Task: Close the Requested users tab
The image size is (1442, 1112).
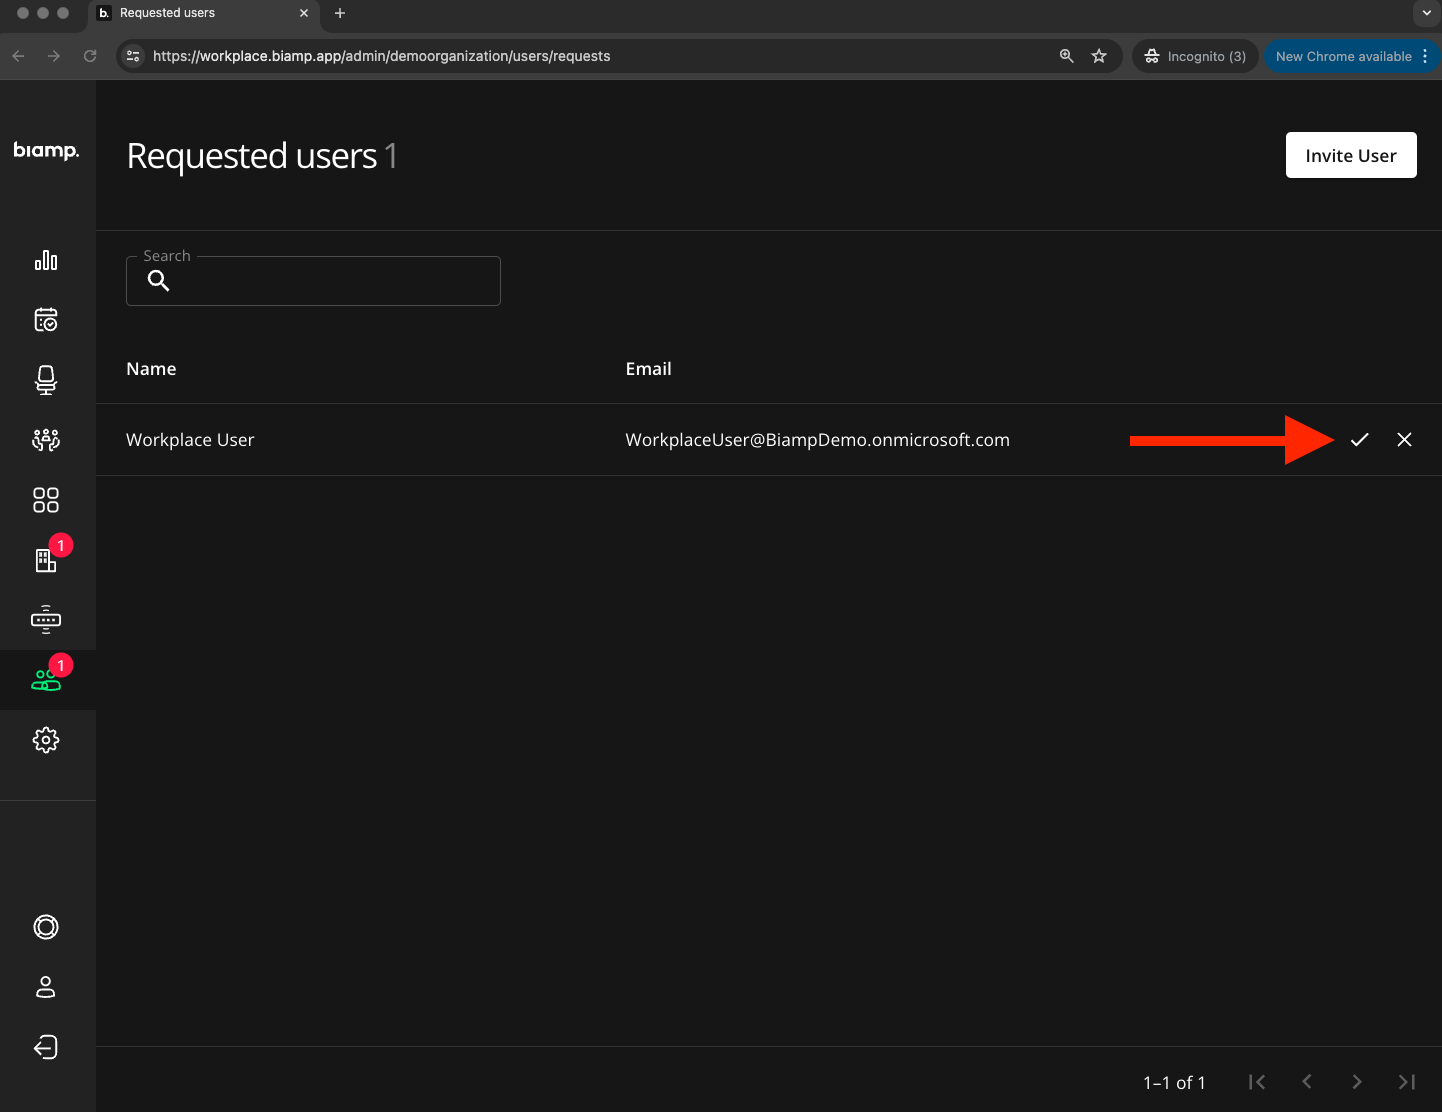Action: pos(304,13)
